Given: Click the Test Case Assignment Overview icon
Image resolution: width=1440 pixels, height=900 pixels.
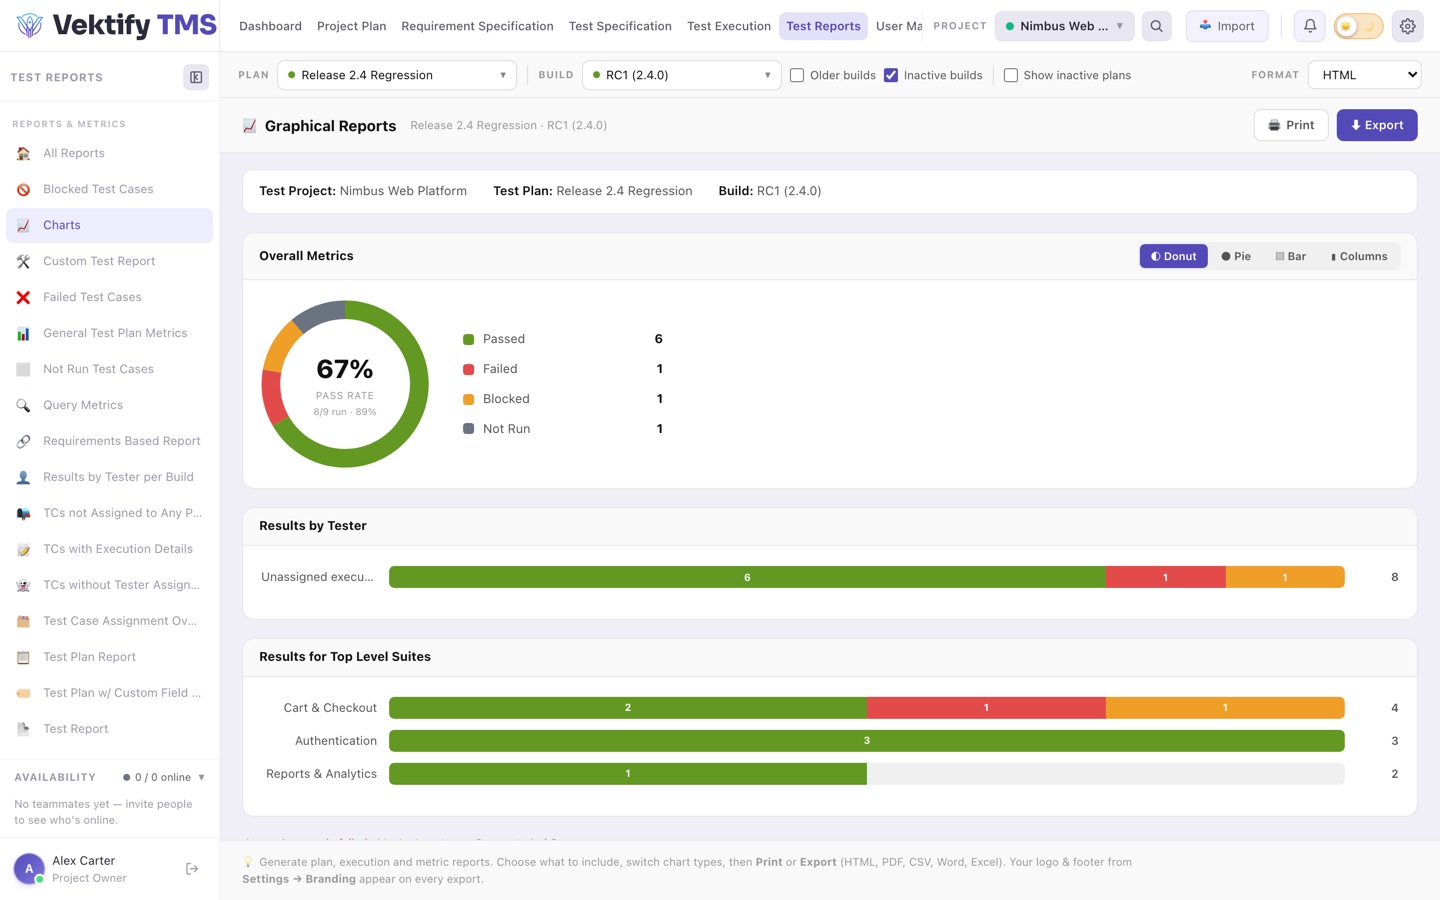Looking at the screenshot, I should point(23,621).
